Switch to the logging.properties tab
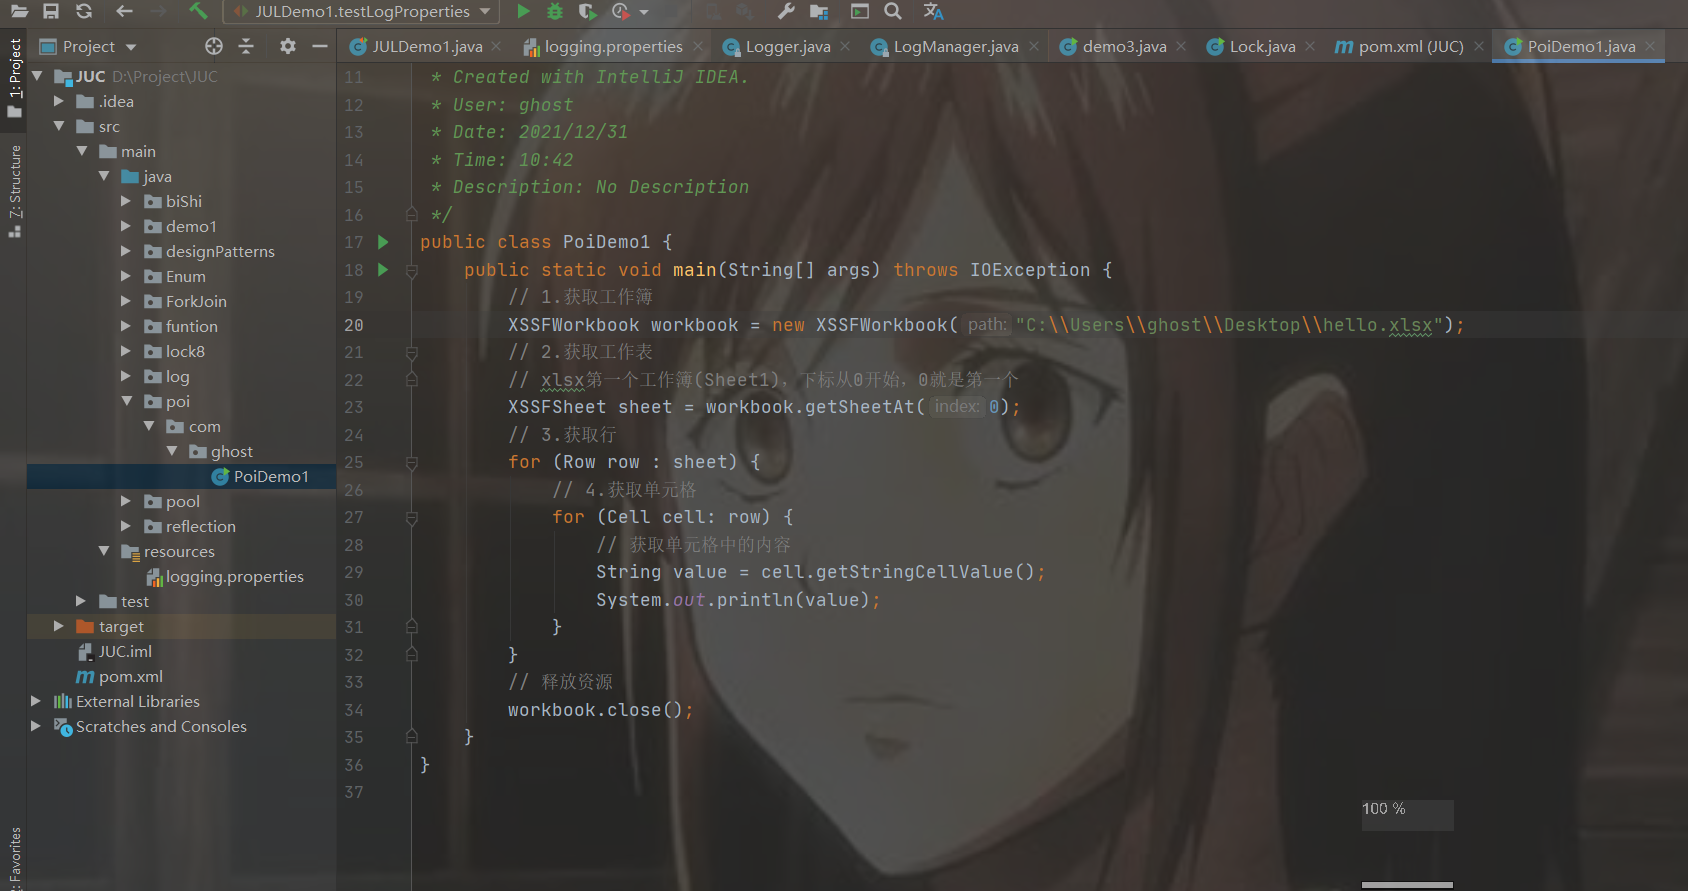Viewport: 1688px width, 891px height. [x=613, y=46]
